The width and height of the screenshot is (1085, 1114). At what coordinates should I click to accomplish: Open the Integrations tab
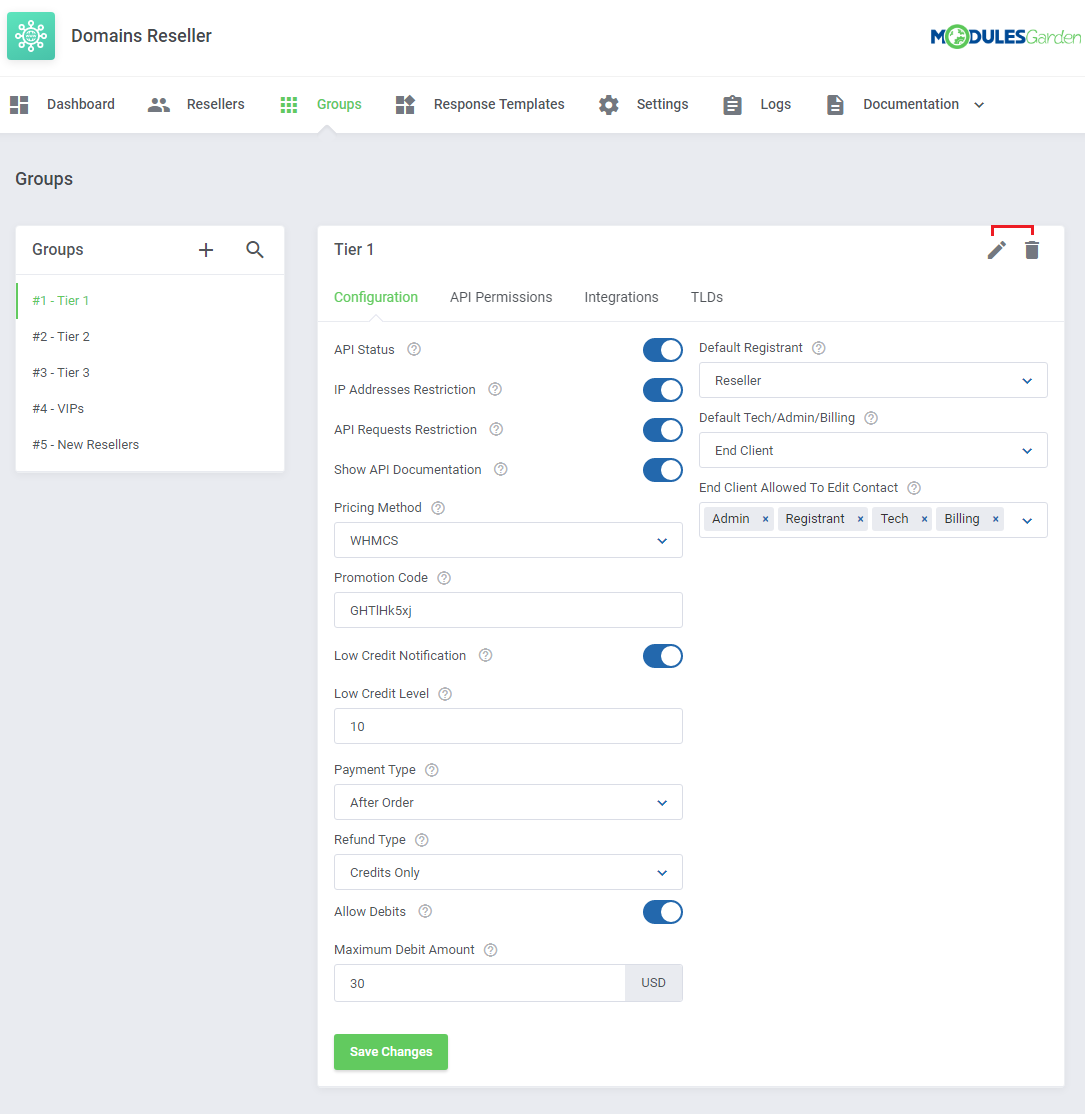coord(621,297)
